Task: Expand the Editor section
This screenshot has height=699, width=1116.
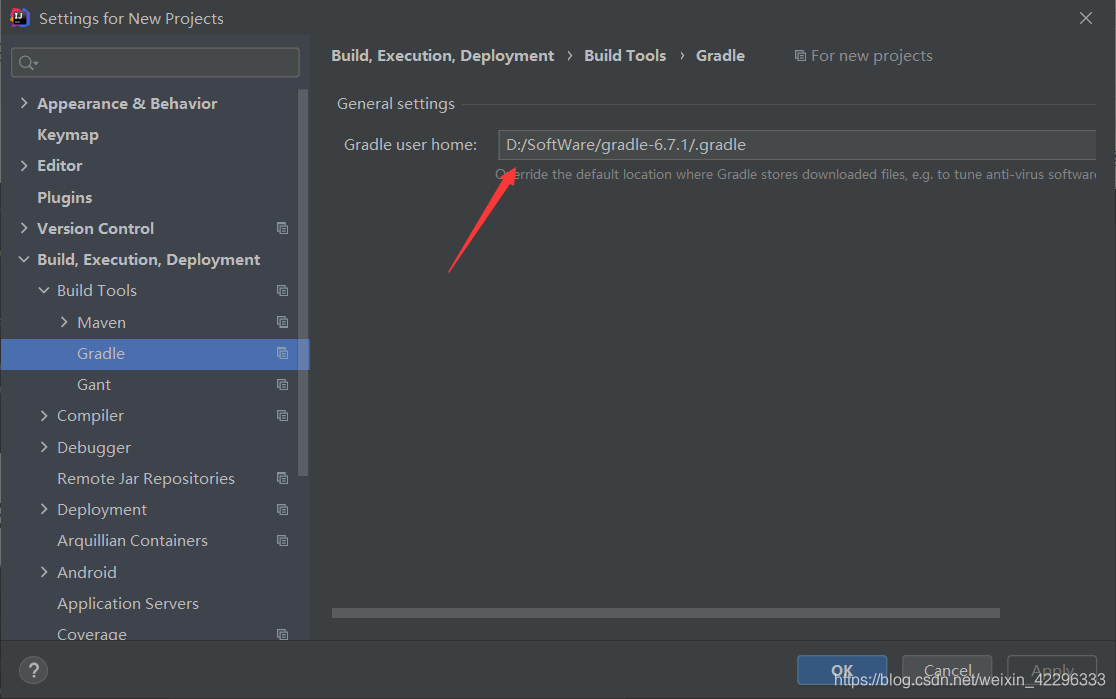Action: point(24,165)
